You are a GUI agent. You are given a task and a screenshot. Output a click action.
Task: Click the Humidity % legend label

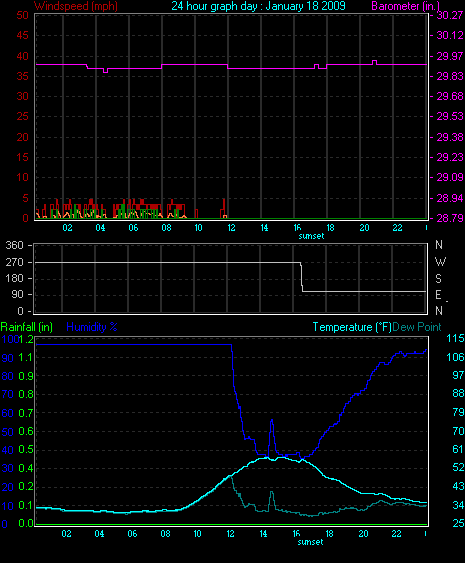[92, 327]
